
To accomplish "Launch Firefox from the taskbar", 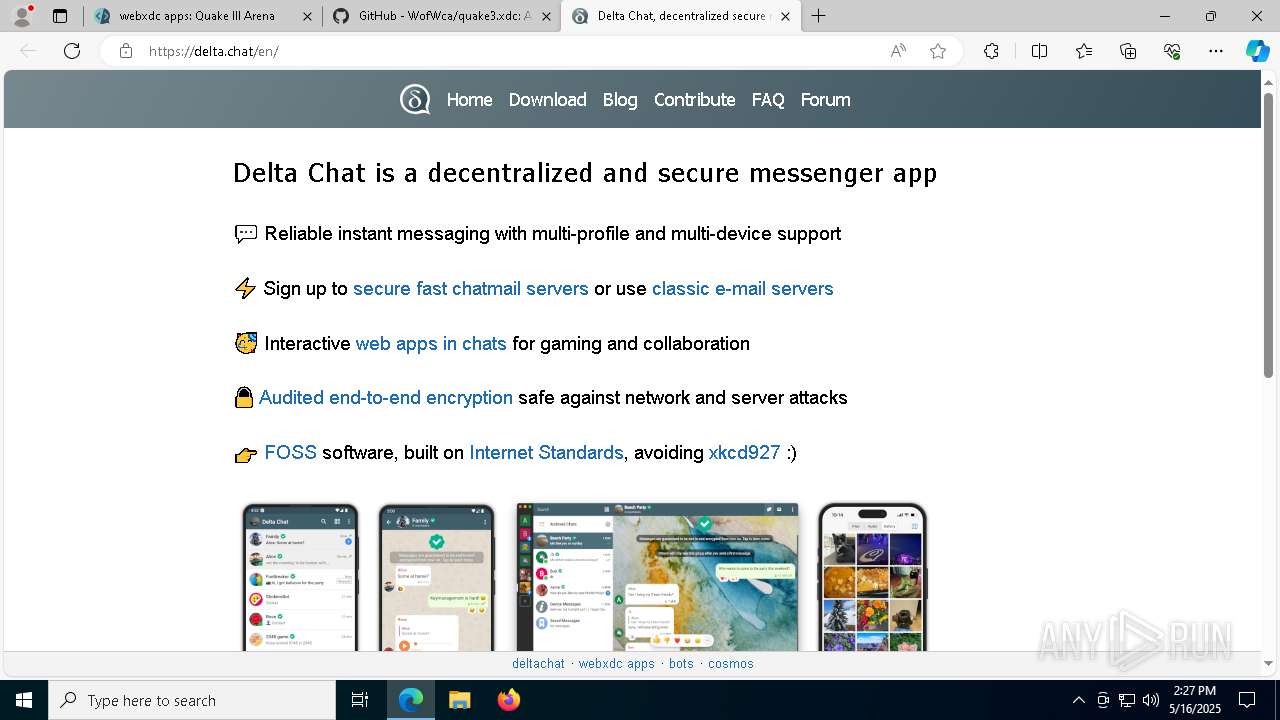I will 509,700.
